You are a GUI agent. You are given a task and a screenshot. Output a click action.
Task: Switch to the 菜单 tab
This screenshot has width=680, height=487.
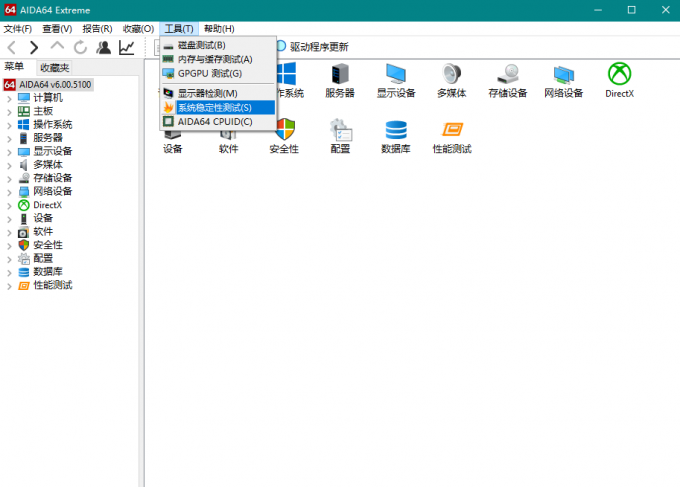tap(14, 67)
